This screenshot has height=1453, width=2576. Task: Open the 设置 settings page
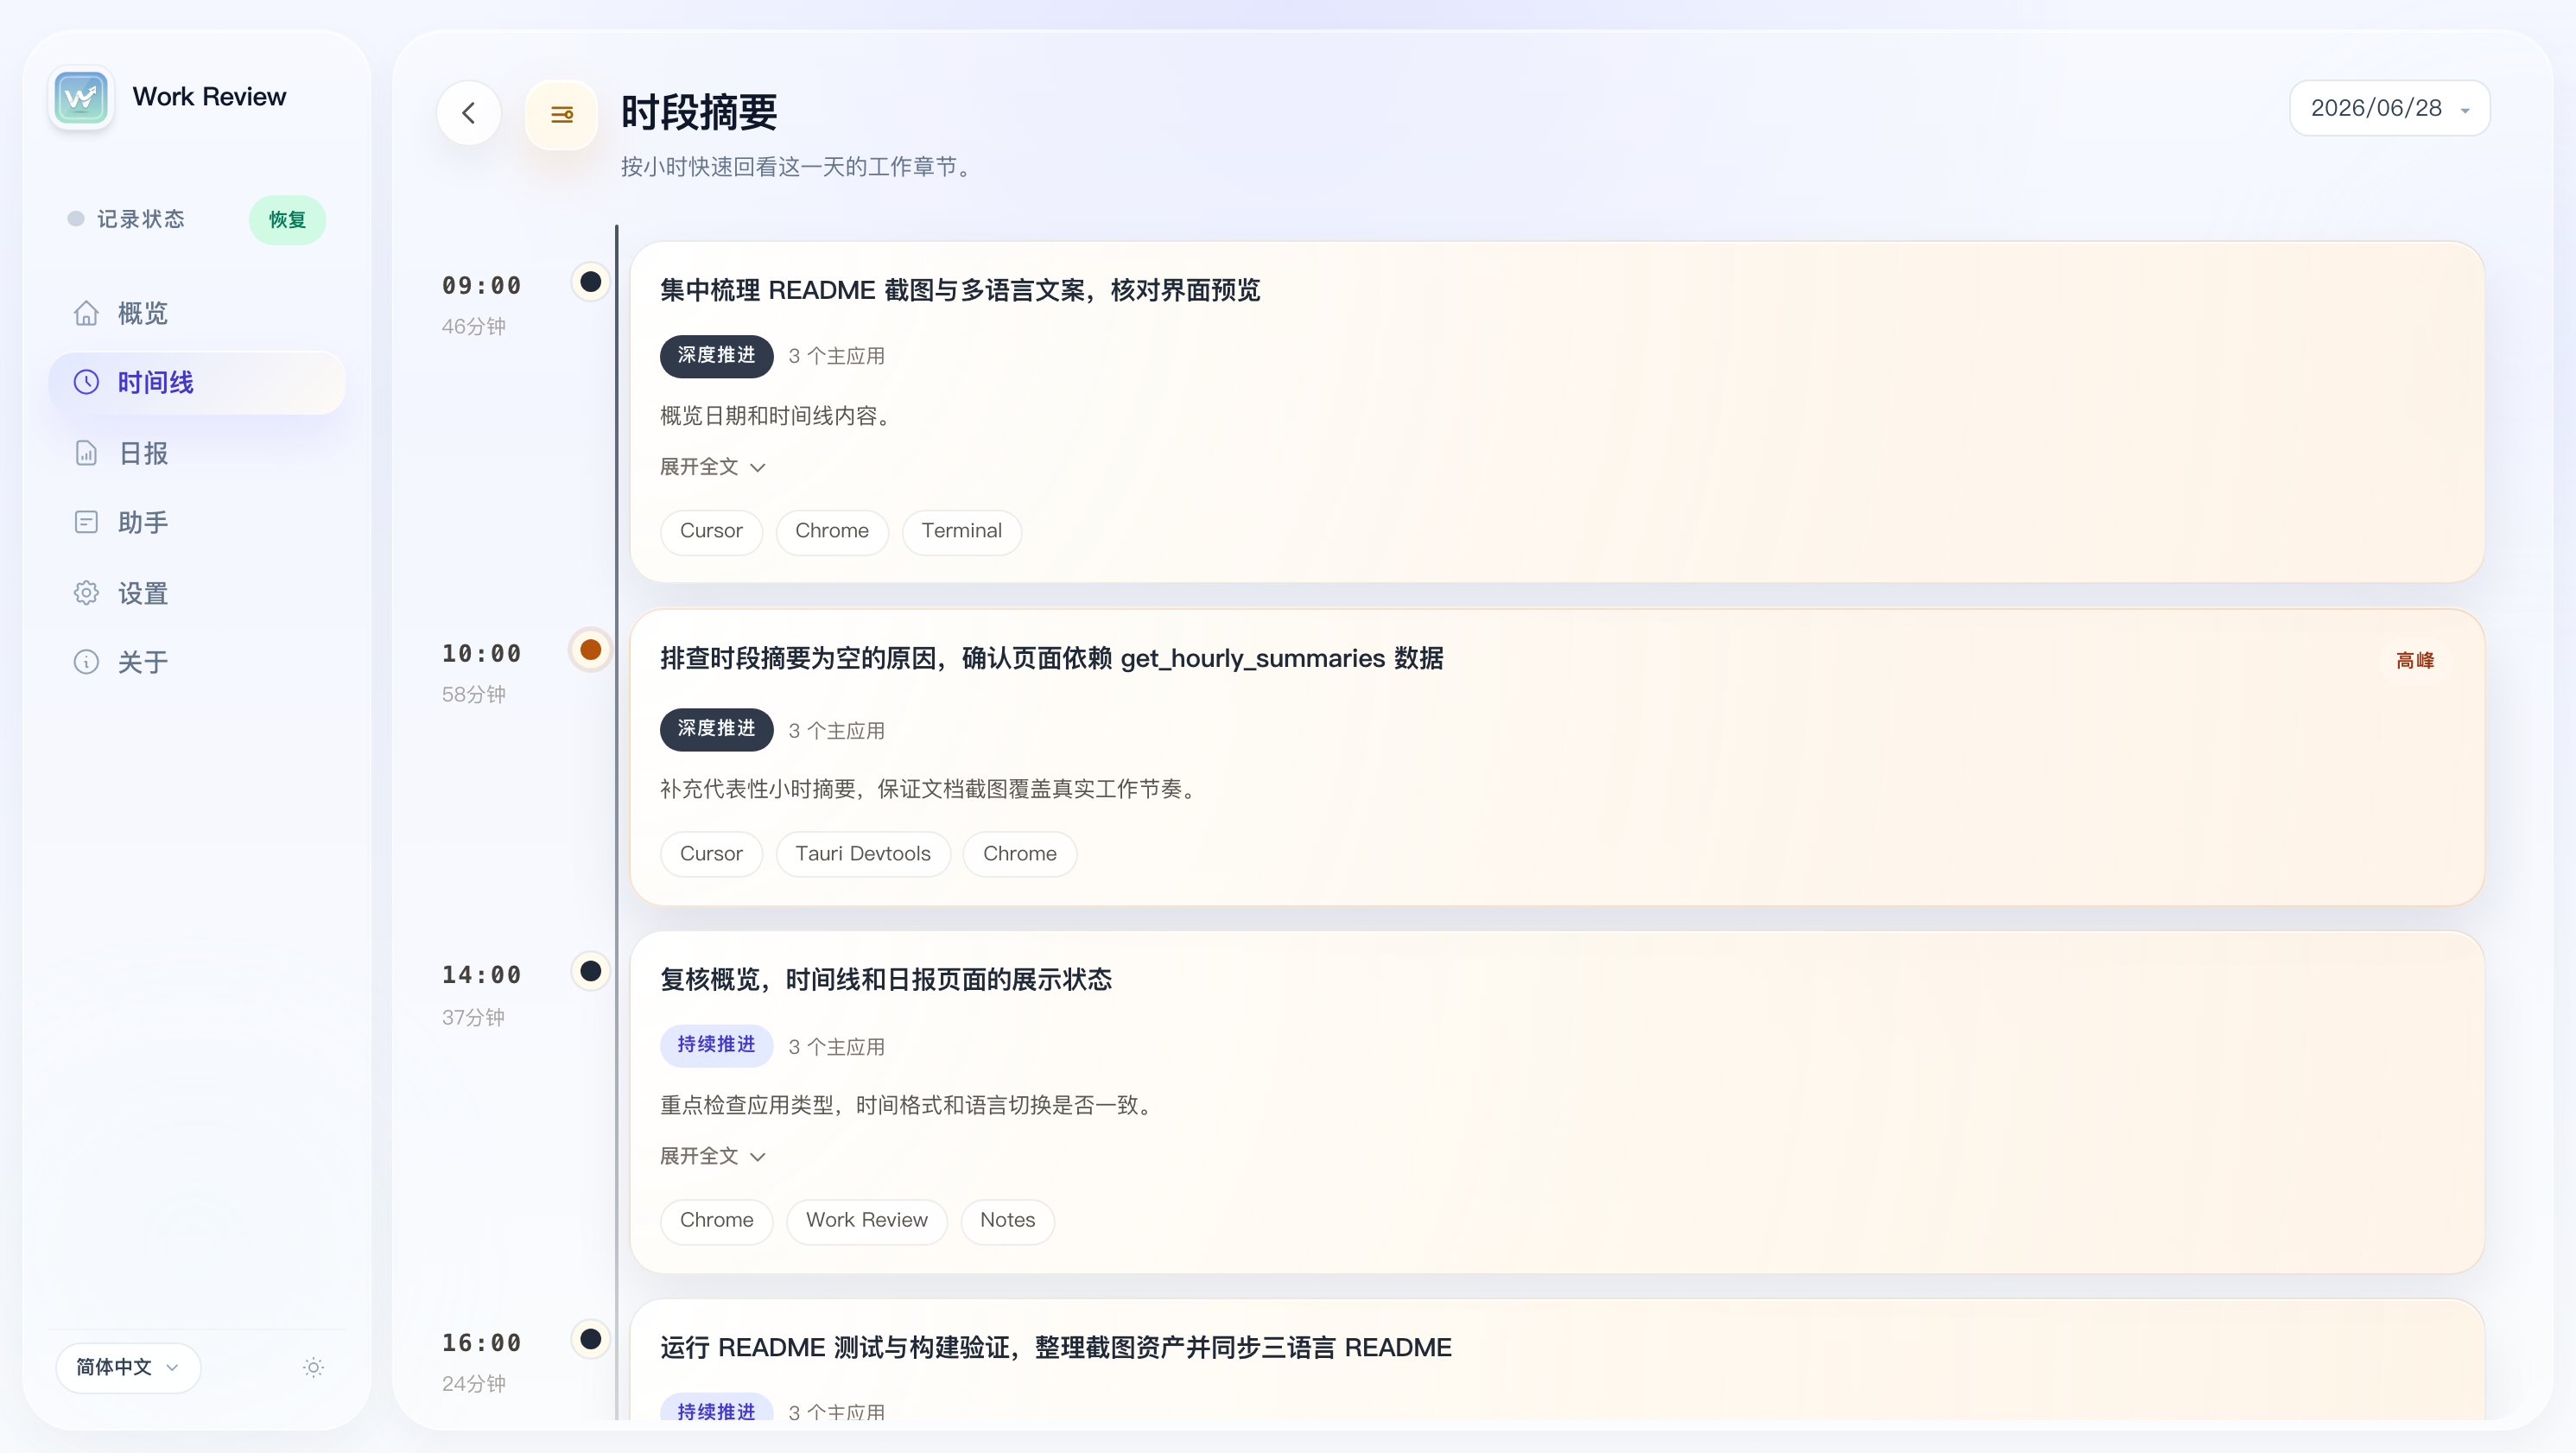[197, 592]
